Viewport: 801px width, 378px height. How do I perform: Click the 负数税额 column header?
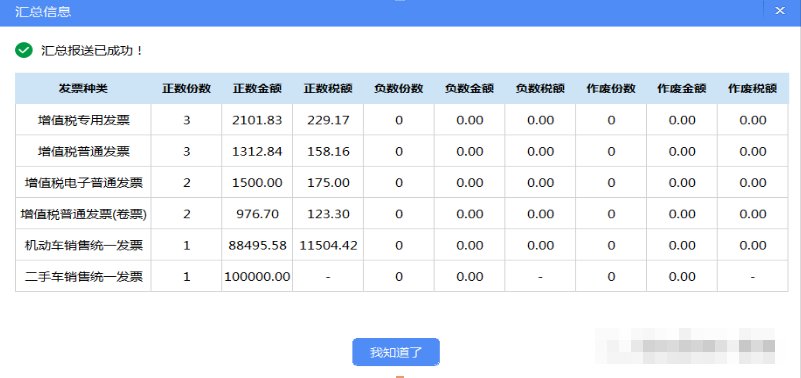pos(540,88)
